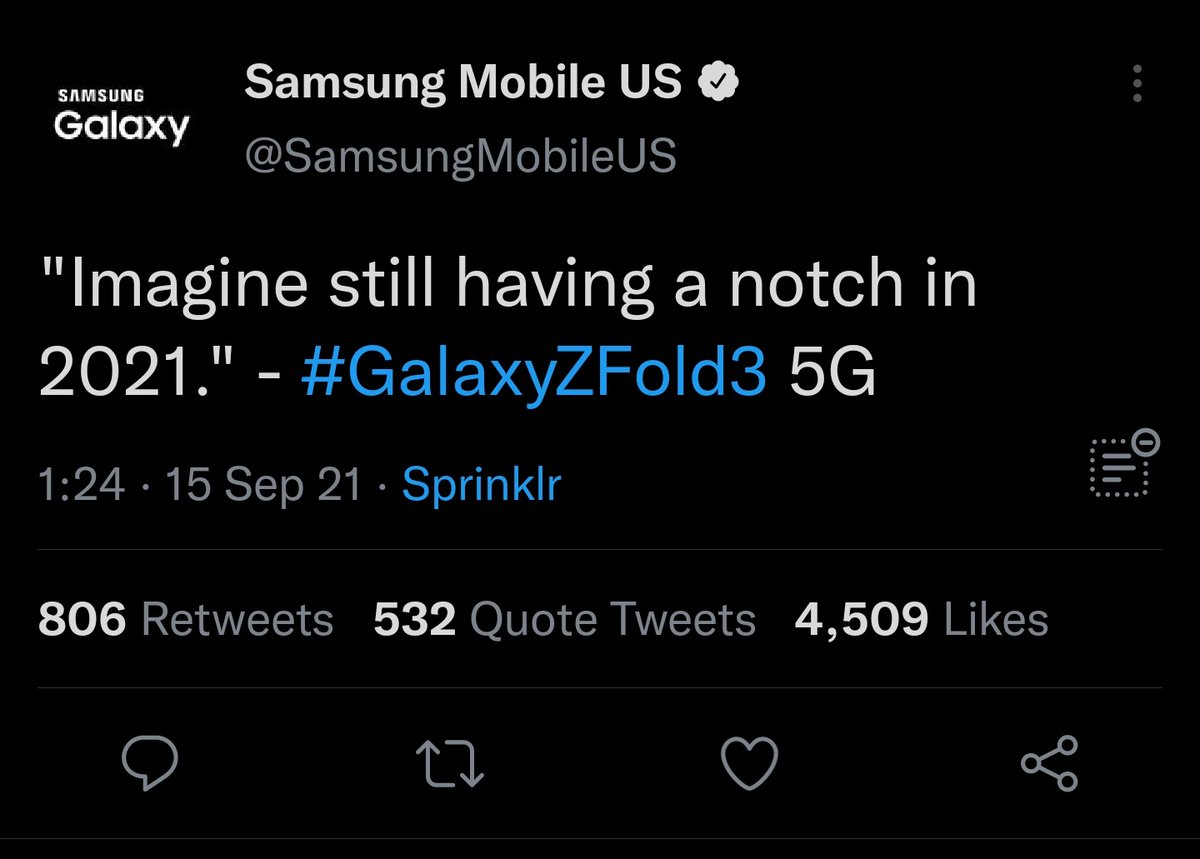Show the 532 Quote Tweets

point(564,620)
